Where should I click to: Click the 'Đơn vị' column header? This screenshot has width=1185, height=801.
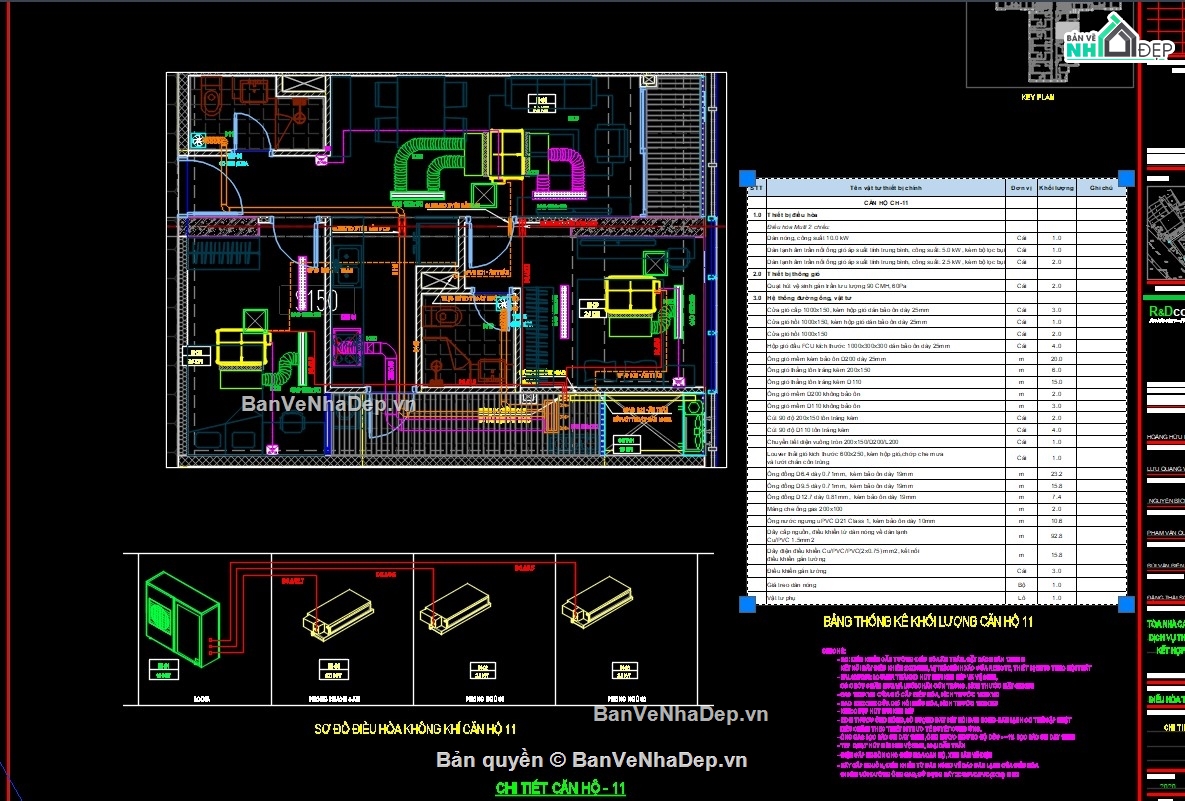(x=1021, y=187)
